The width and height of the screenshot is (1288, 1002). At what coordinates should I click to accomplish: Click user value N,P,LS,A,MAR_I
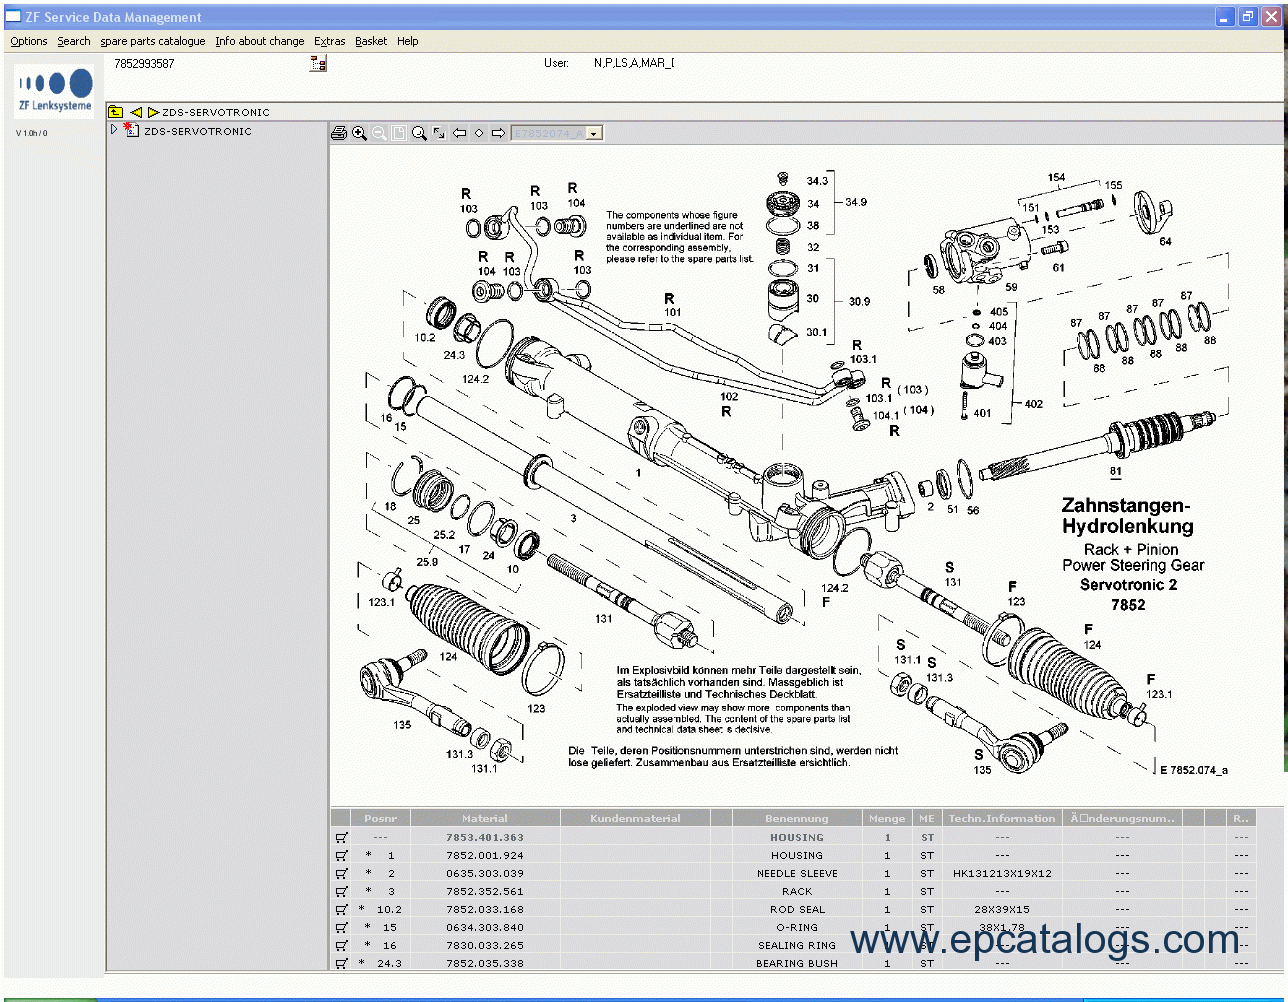(x=634, y=63)
